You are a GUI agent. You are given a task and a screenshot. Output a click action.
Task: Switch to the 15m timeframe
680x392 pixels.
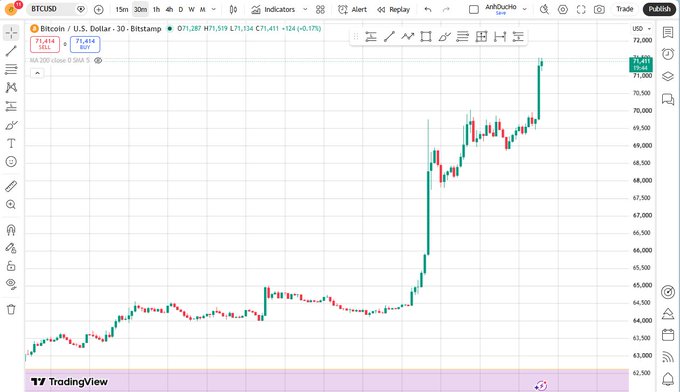(122, 9)
